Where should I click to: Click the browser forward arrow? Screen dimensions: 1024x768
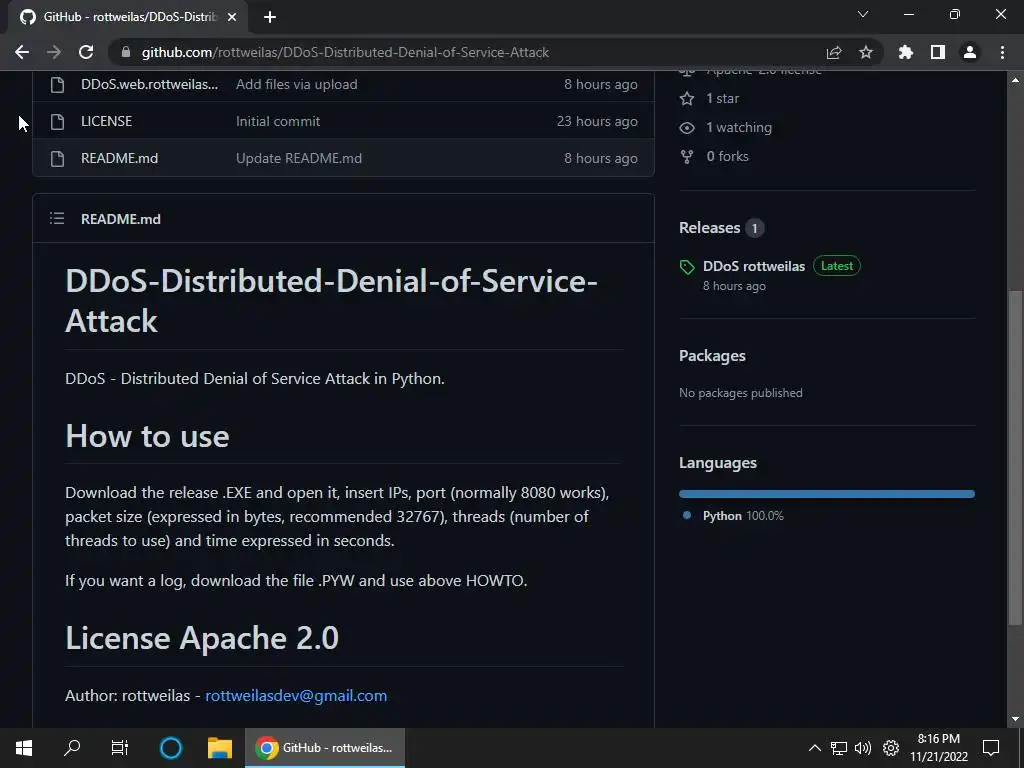pyautogui.click(x=54, y=52)
